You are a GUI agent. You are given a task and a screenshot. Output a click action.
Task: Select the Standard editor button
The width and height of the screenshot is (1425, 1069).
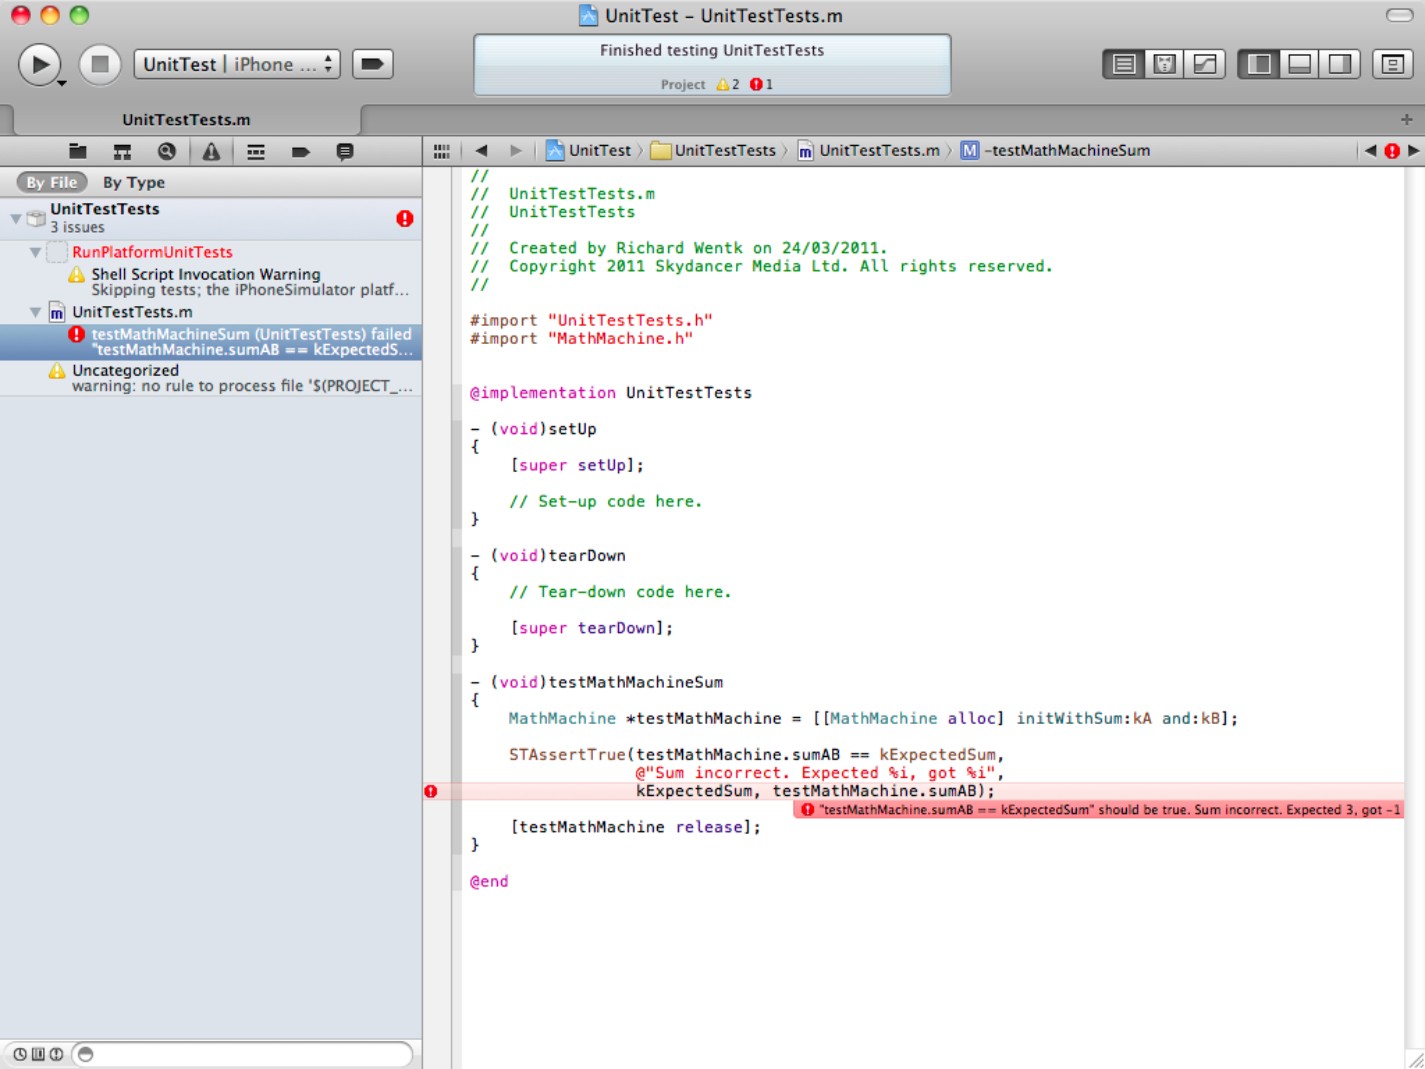click(1124, 64)
